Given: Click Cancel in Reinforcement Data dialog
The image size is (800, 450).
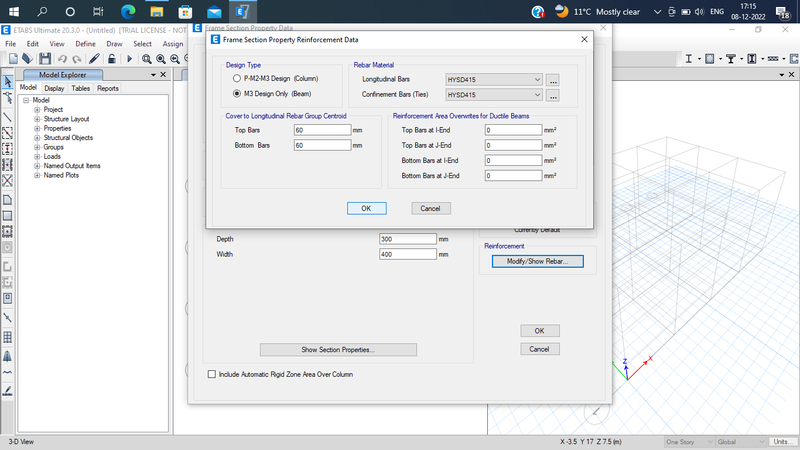Looking at the screenshot, I should coord(431,208).
